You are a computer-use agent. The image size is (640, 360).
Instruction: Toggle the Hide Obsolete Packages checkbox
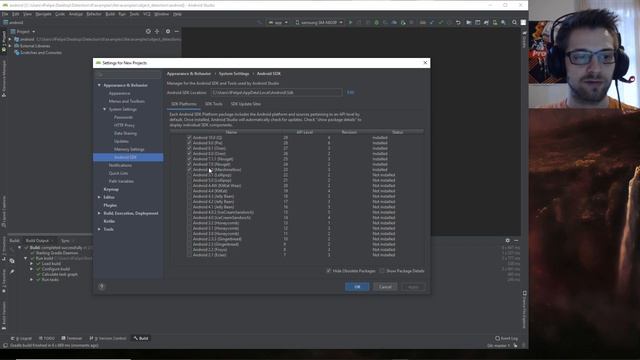tap(329, 271)
